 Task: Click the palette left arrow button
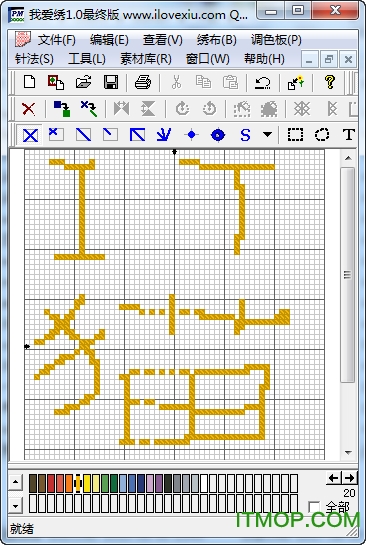[334, 478]
